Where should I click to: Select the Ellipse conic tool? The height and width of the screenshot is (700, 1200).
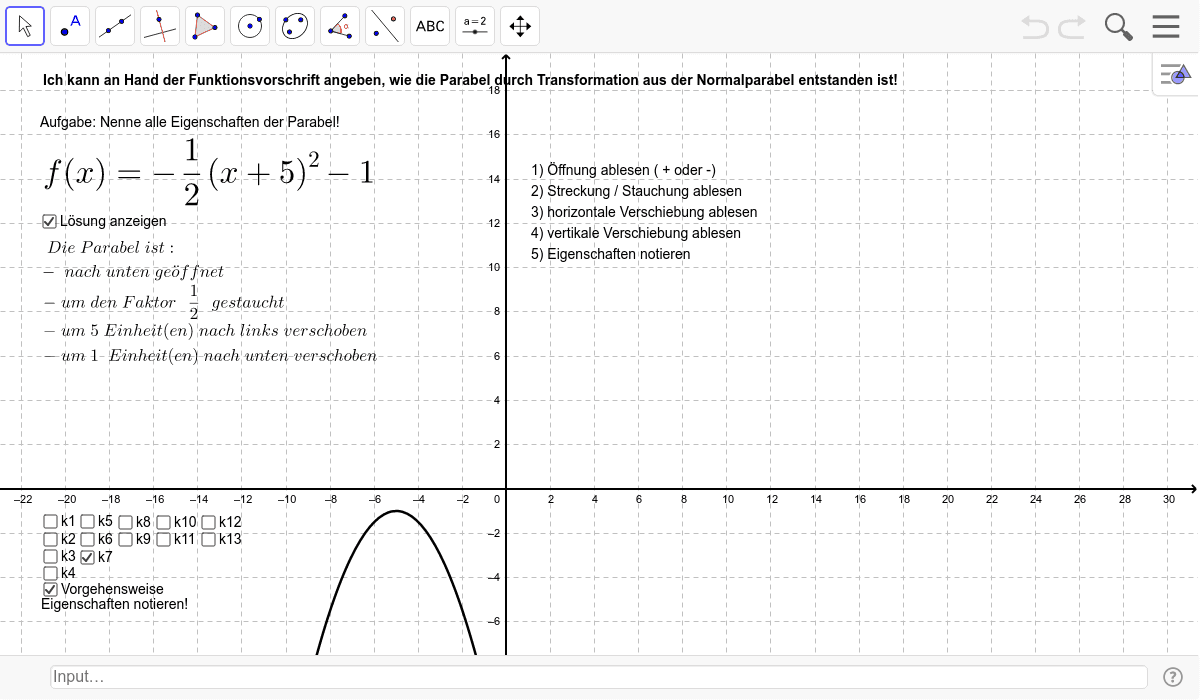point(295,26)
